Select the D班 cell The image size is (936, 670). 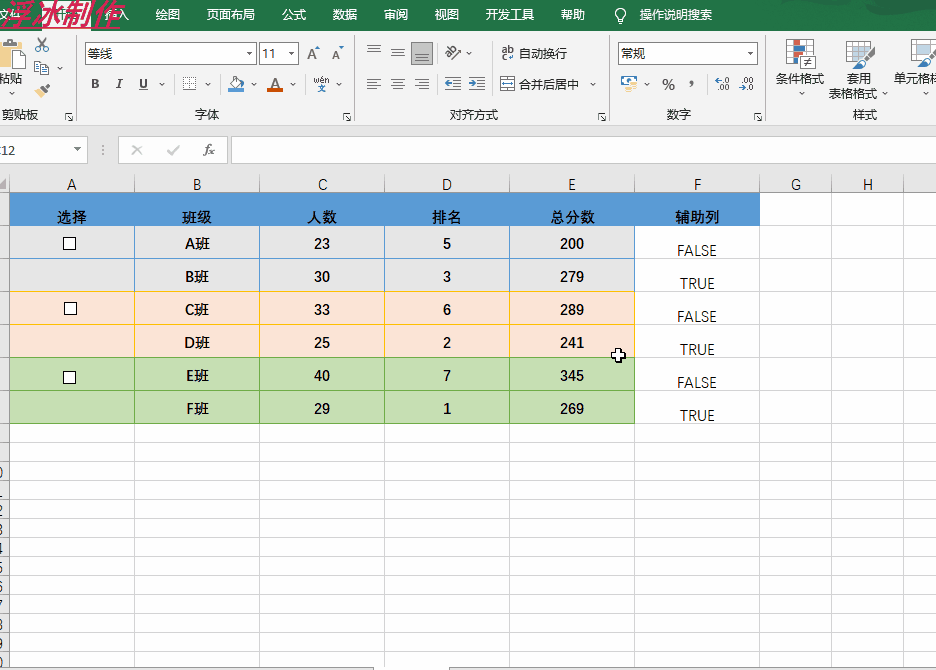coord(197,342)
